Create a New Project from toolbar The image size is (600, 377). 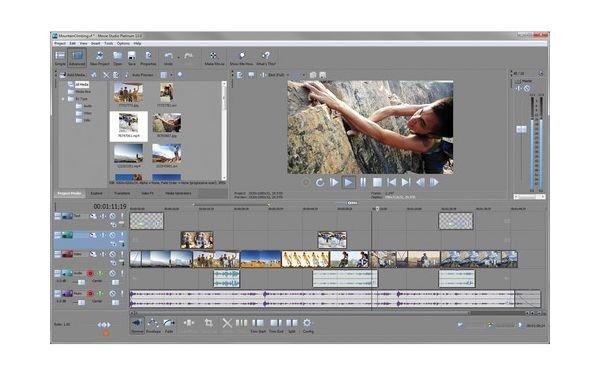click(x=99, y=58)
